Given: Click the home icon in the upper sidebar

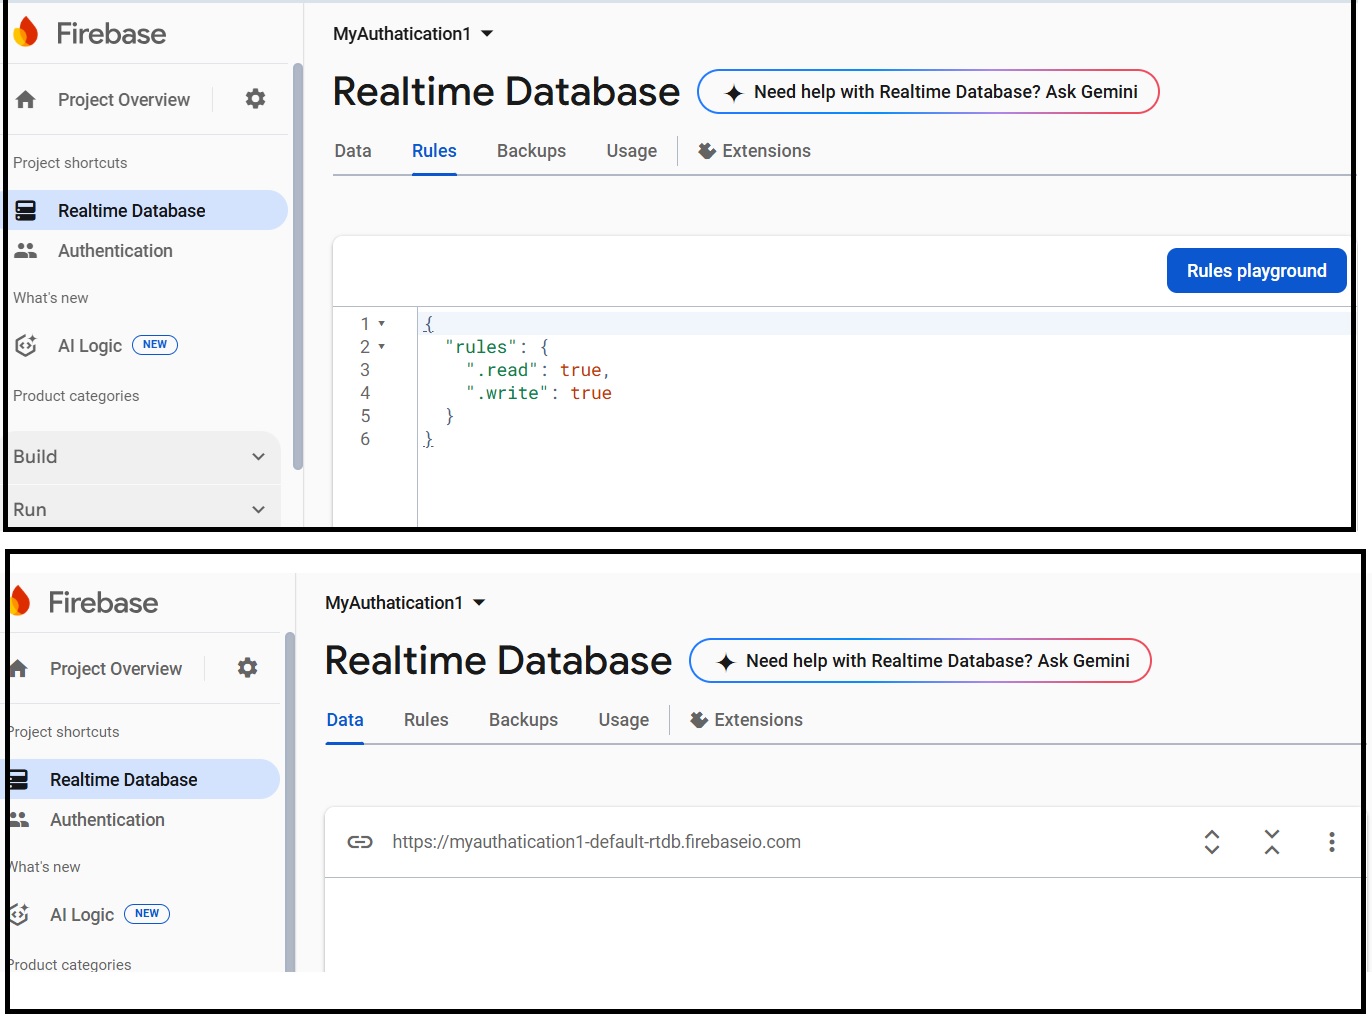Looking at the screenshot, I should click(26, 100).
